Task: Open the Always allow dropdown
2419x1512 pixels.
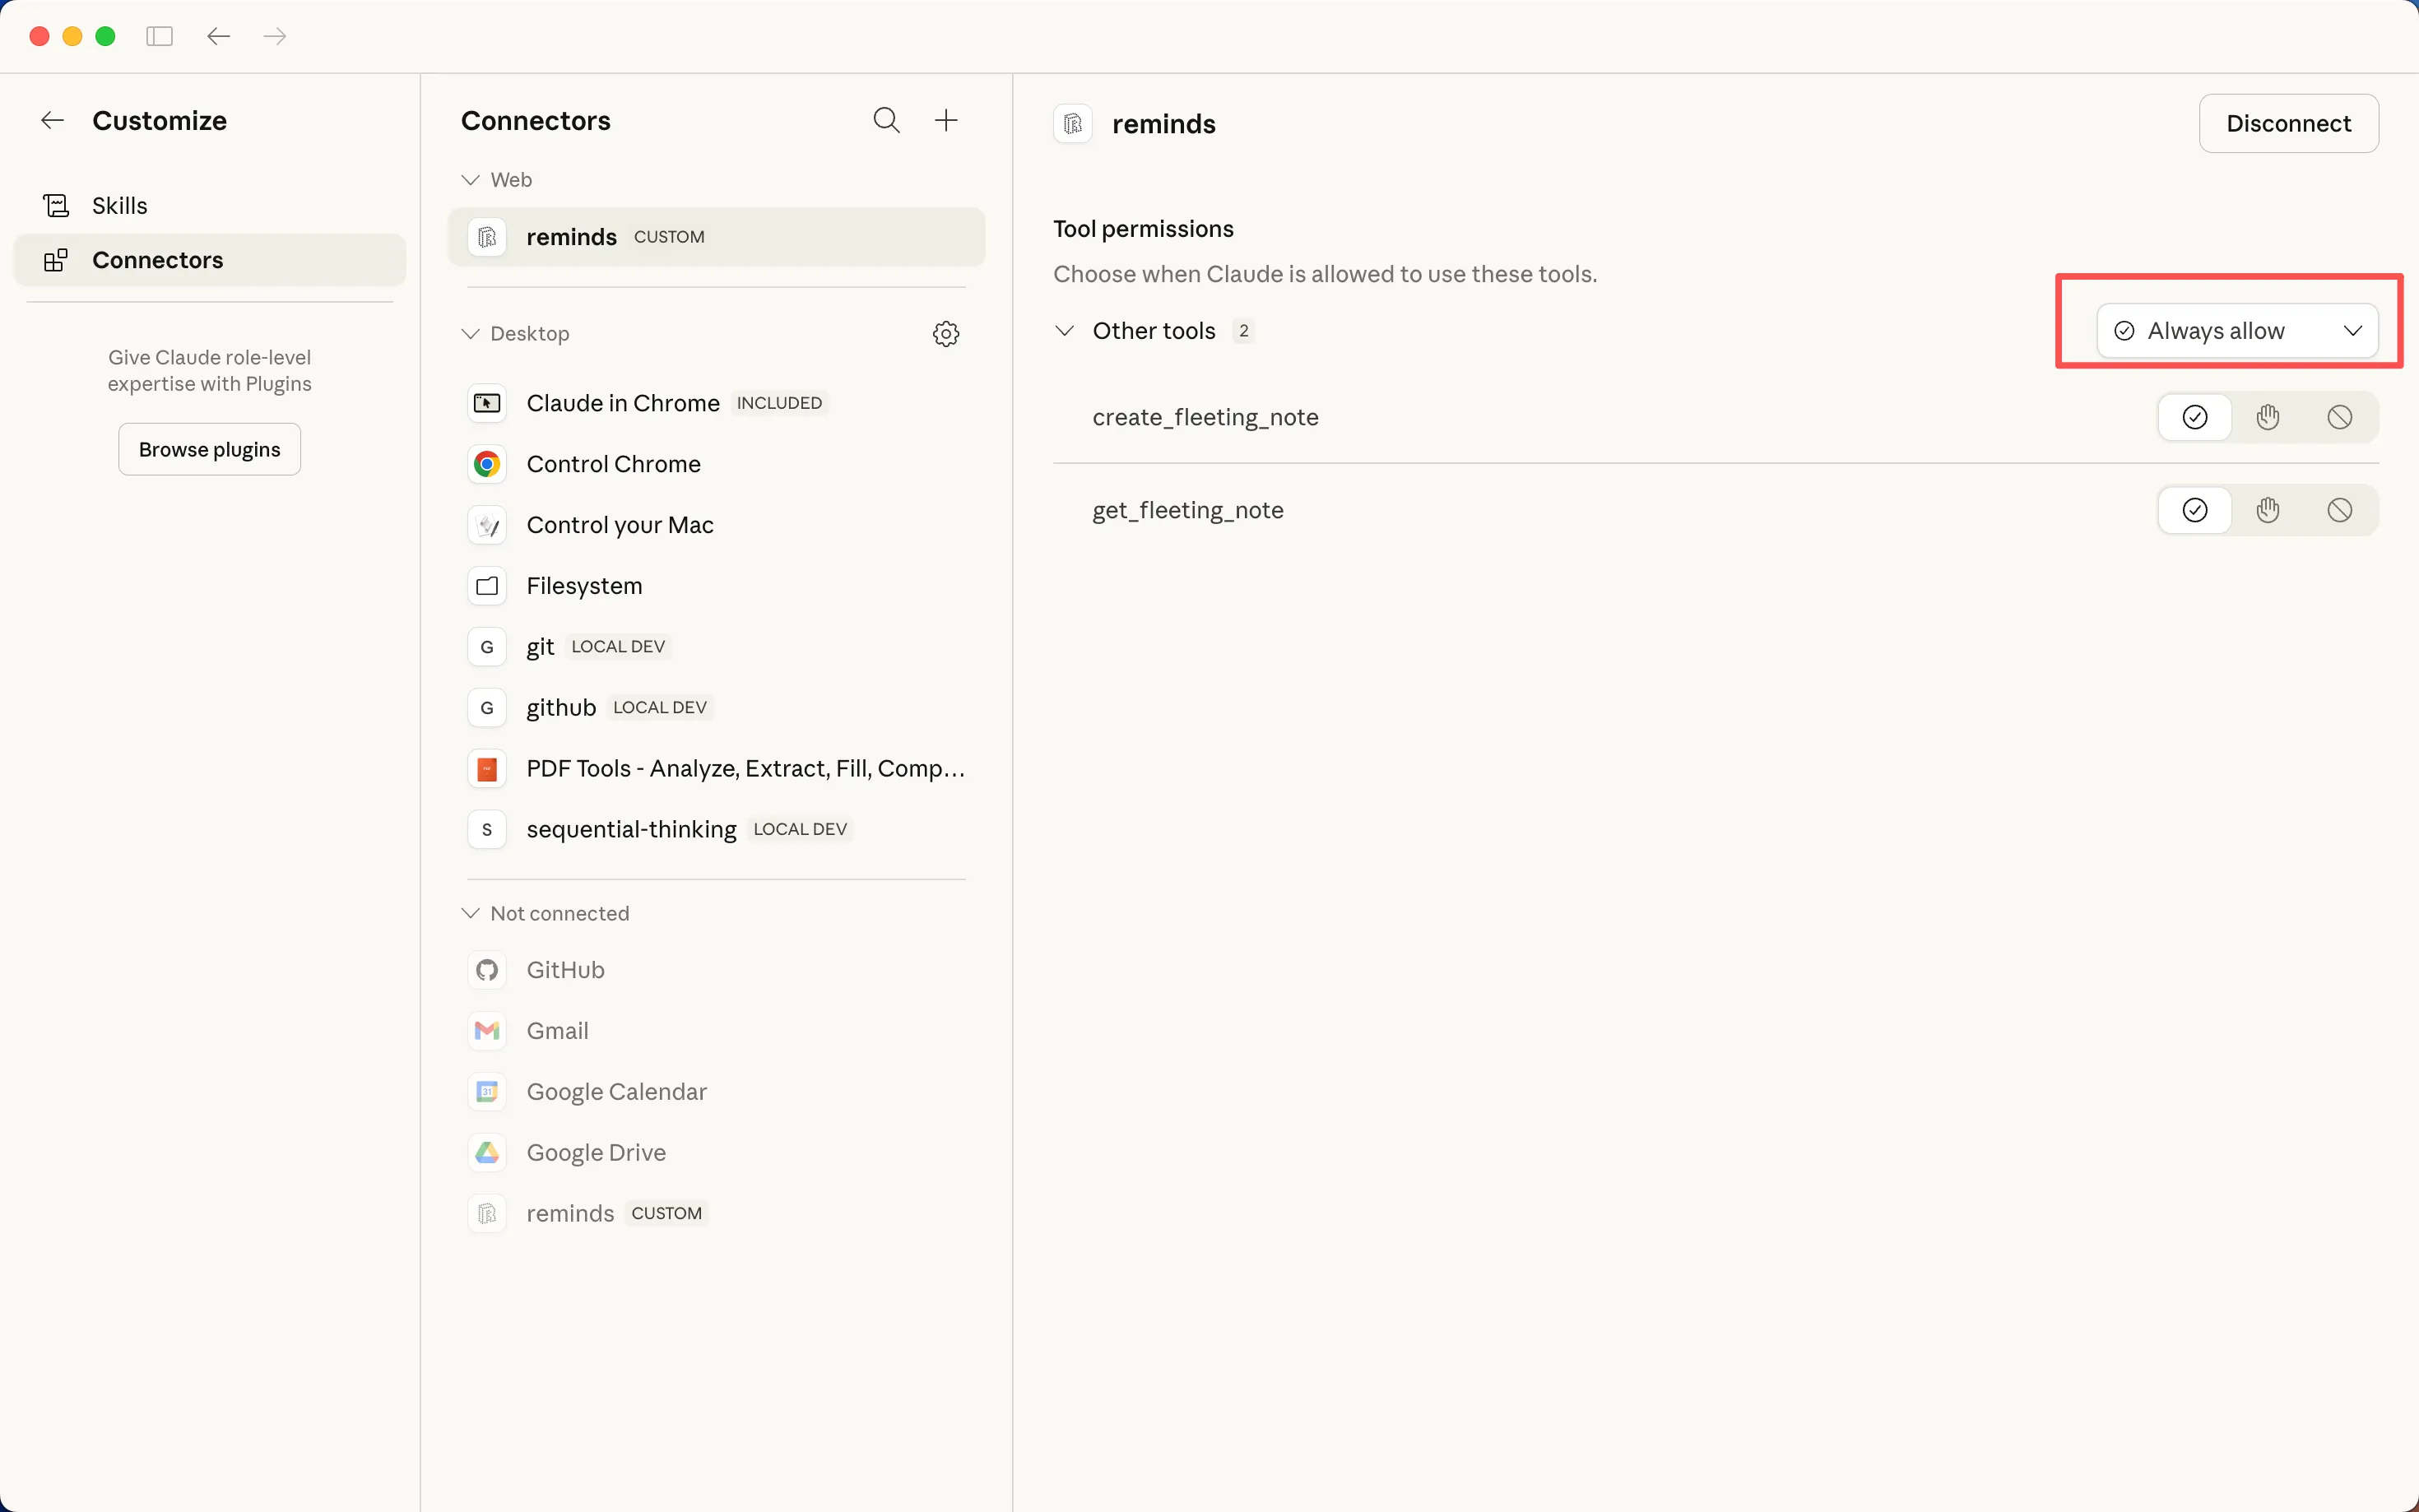Action: (x=2236, y=331)
